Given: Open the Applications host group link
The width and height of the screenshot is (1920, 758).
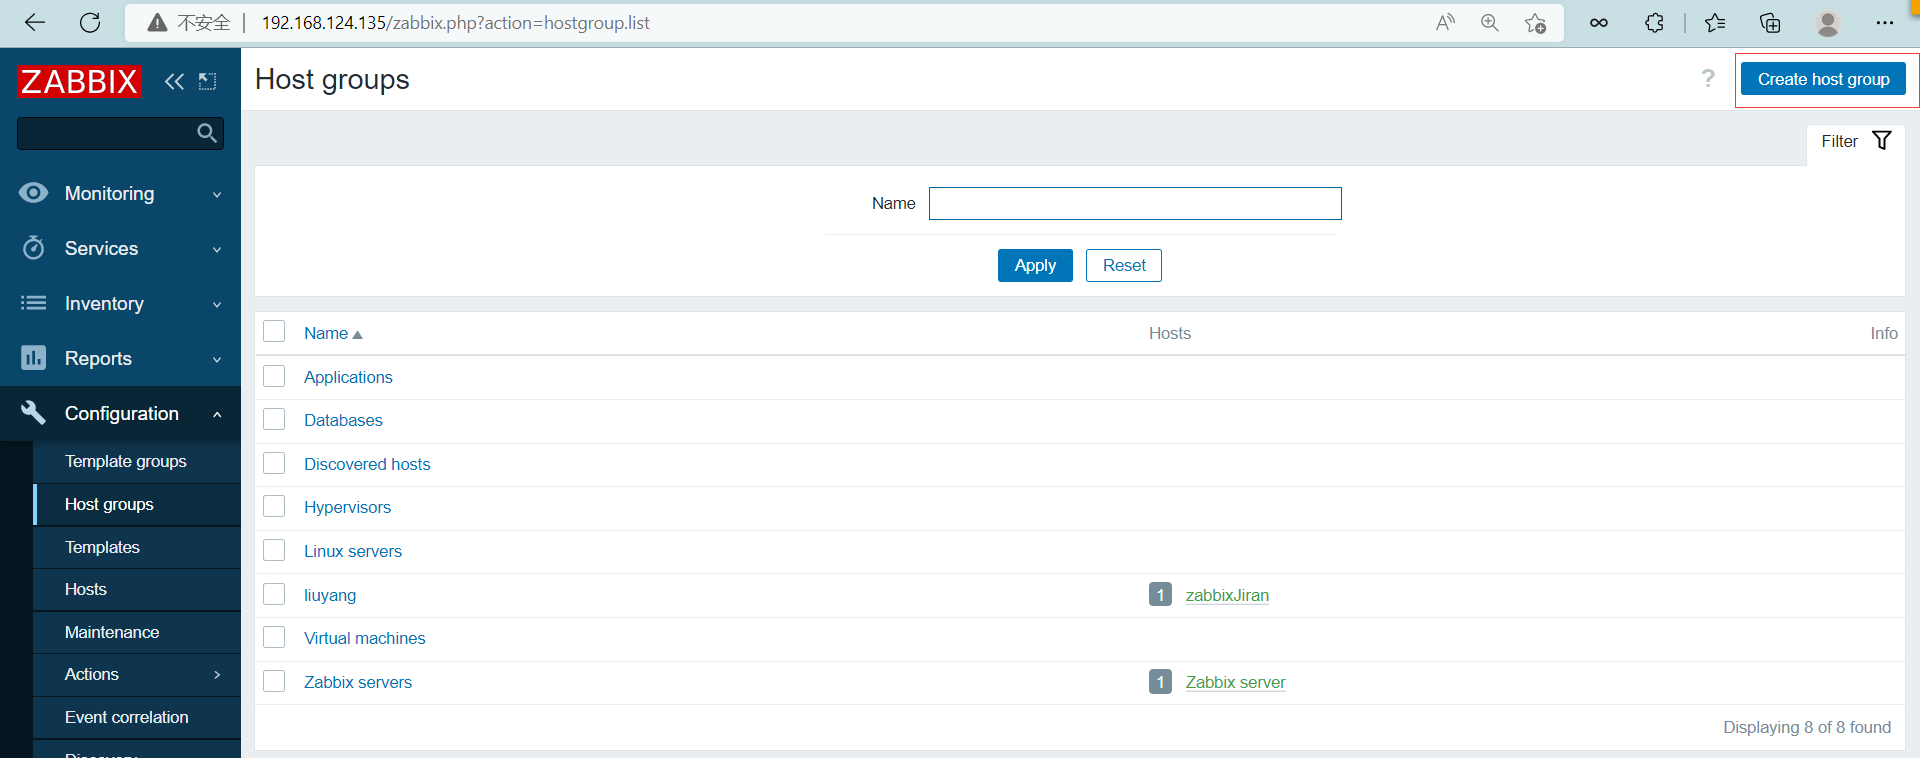Looking at the screenshot, I should tap(348, 377).
